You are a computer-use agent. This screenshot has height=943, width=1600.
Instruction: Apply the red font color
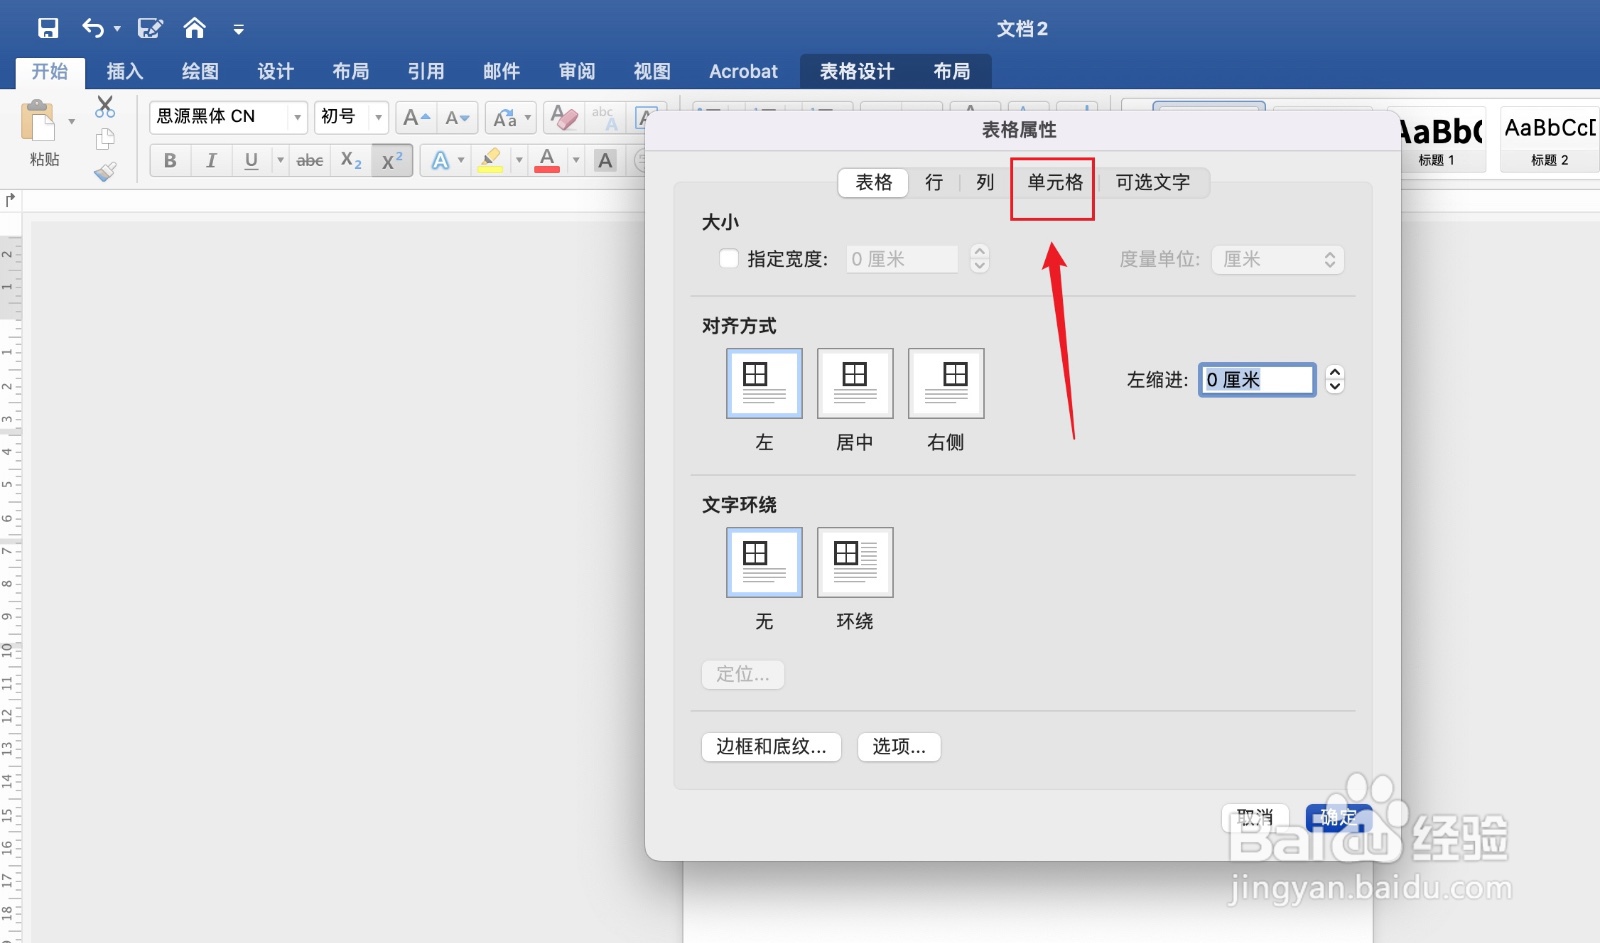pyautogui.click(x=547, y=160)
